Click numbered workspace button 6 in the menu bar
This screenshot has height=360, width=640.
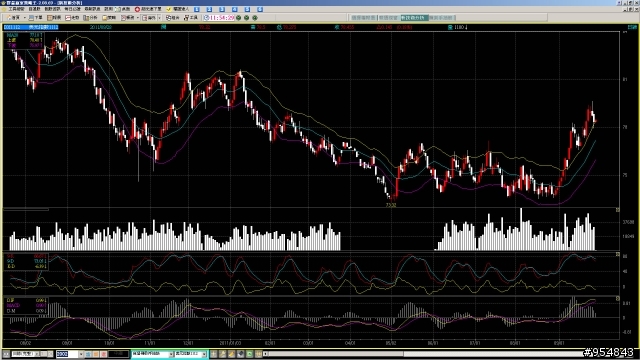pyautogui.click(x=260, y=9)
